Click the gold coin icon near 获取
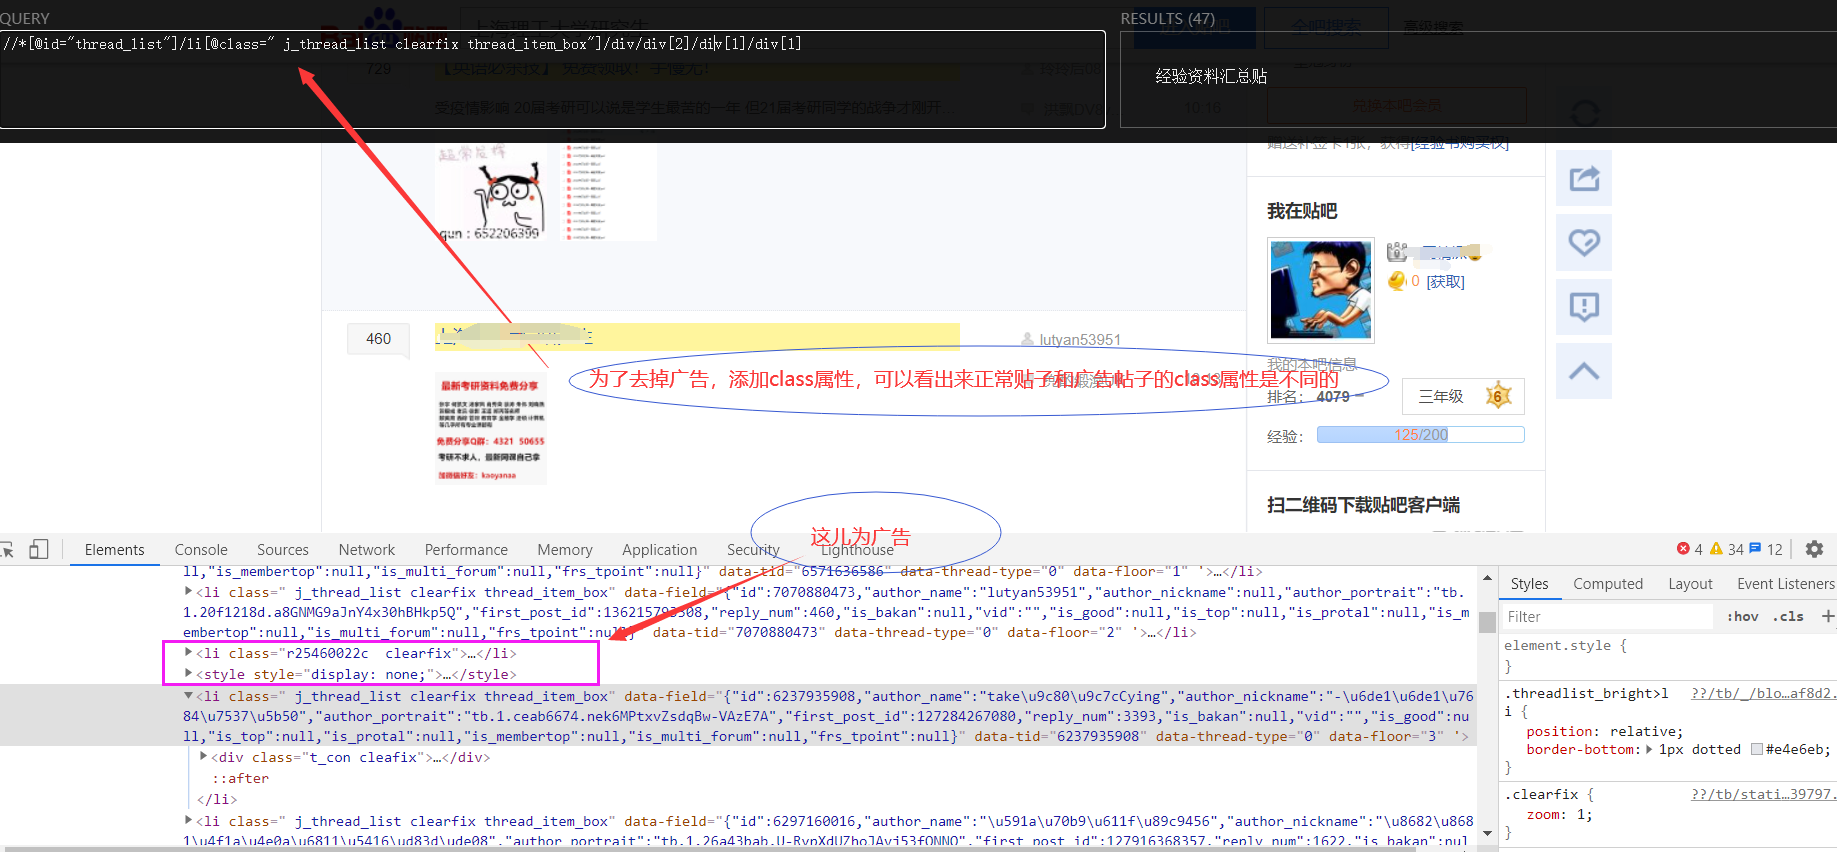 (x=1397, y=281)
